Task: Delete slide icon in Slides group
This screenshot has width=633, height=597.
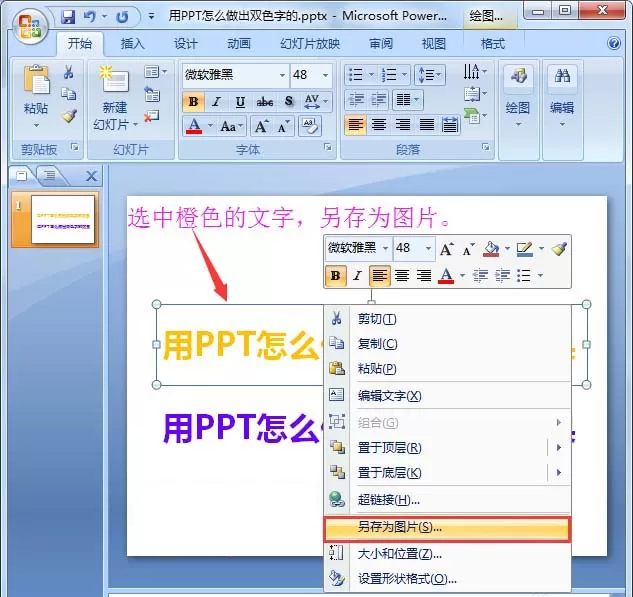Action: point(152,116)
